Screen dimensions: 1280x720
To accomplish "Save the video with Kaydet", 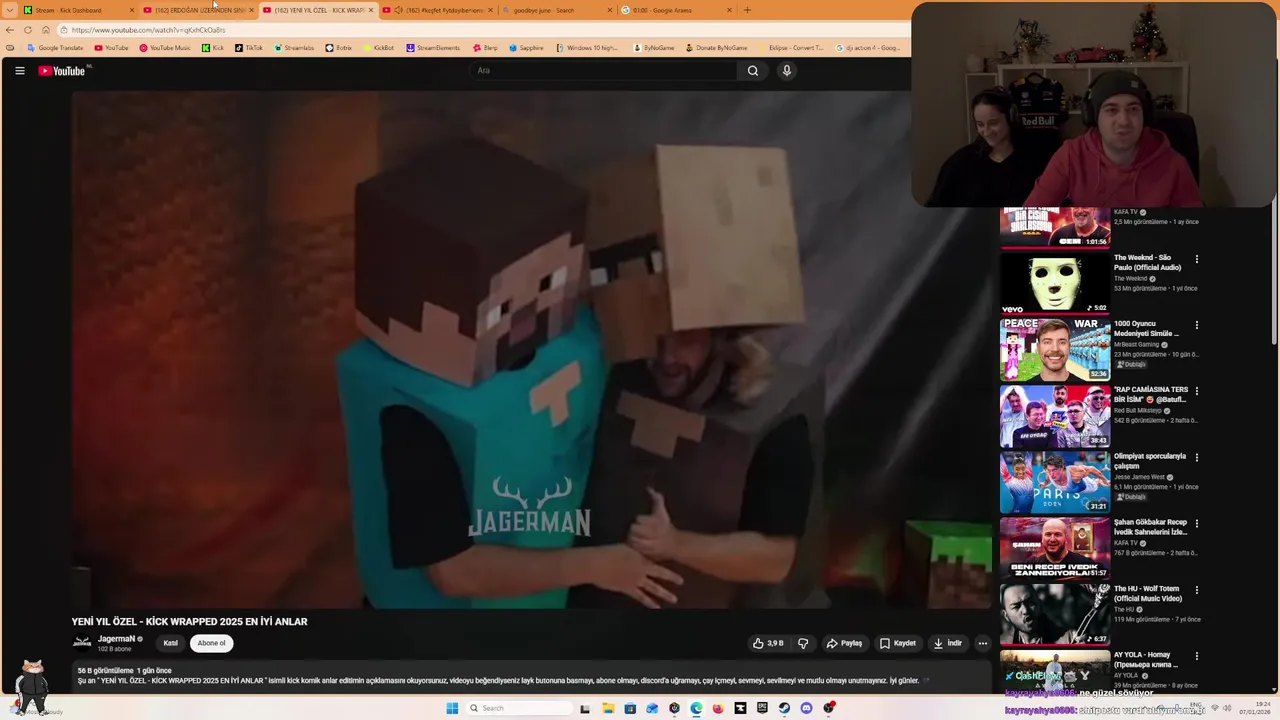I will (898, 643).
